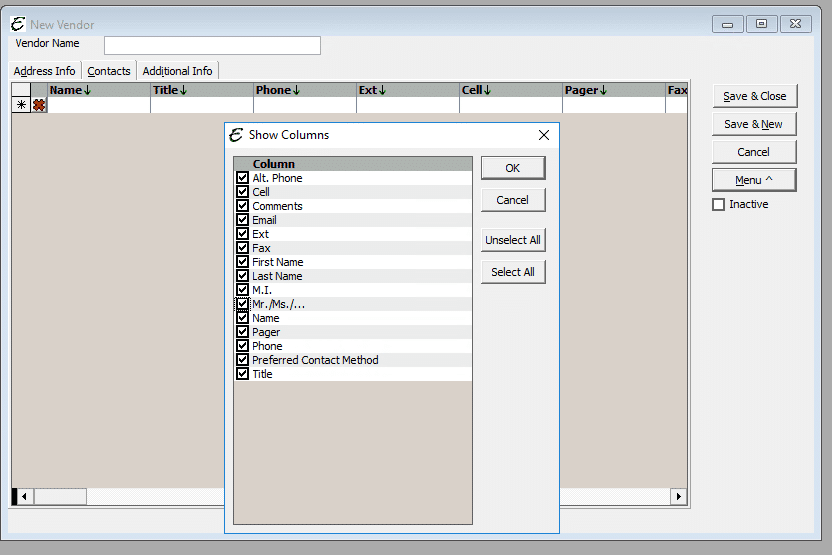832x555 pixels.
Task: Uncheck the Cell column checkbox
Action: click(x=242, y=192)
